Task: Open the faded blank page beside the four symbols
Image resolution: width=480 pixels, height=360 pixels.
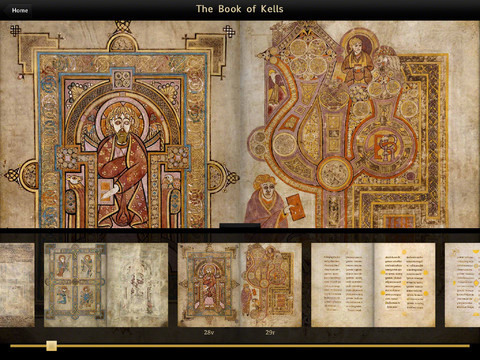Action: click(x=137, y=285)
